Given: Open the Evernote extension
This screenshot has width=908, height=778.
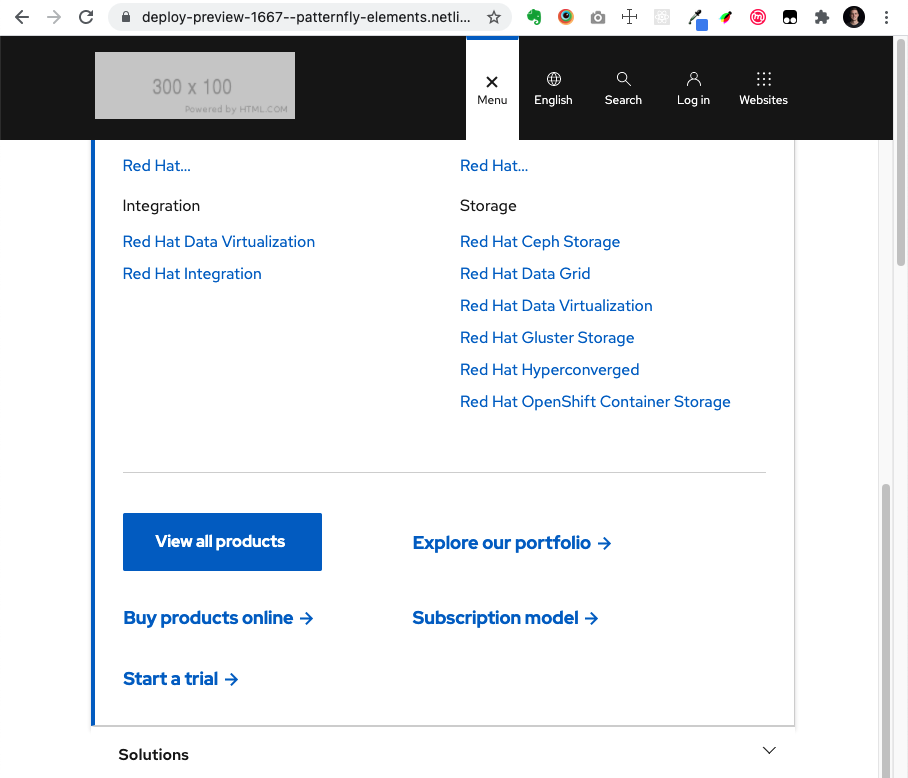Looking at the screenshot, I should [x=534, y=17].
